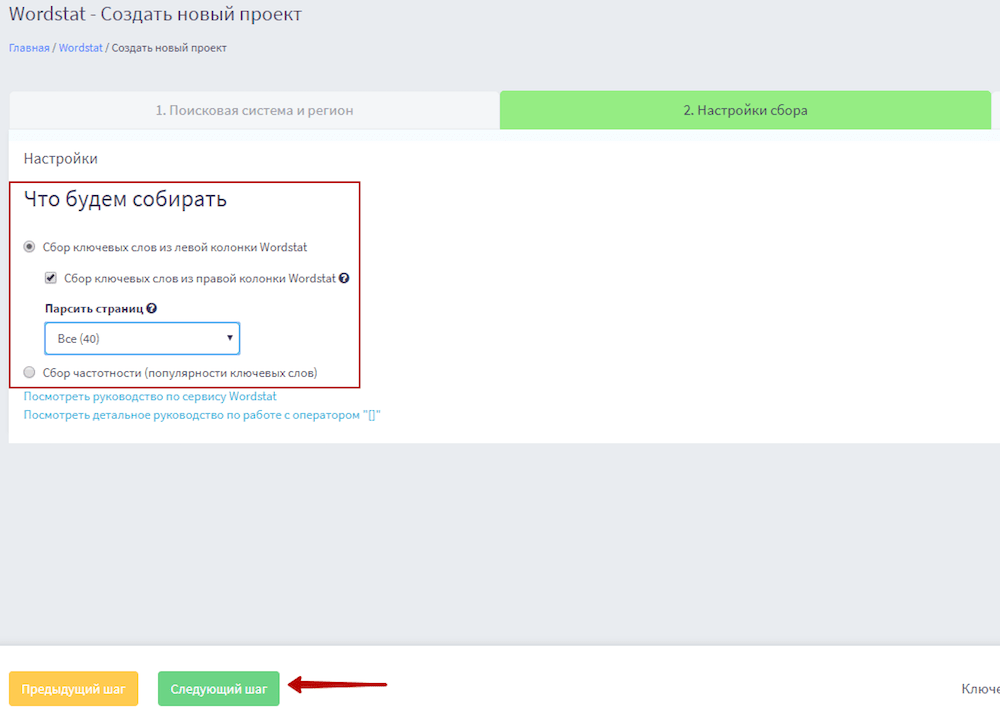Select radio Сбор ключевых слов из левой колонки
Screen dimensions: 1000x712
(x=29, y=246)
